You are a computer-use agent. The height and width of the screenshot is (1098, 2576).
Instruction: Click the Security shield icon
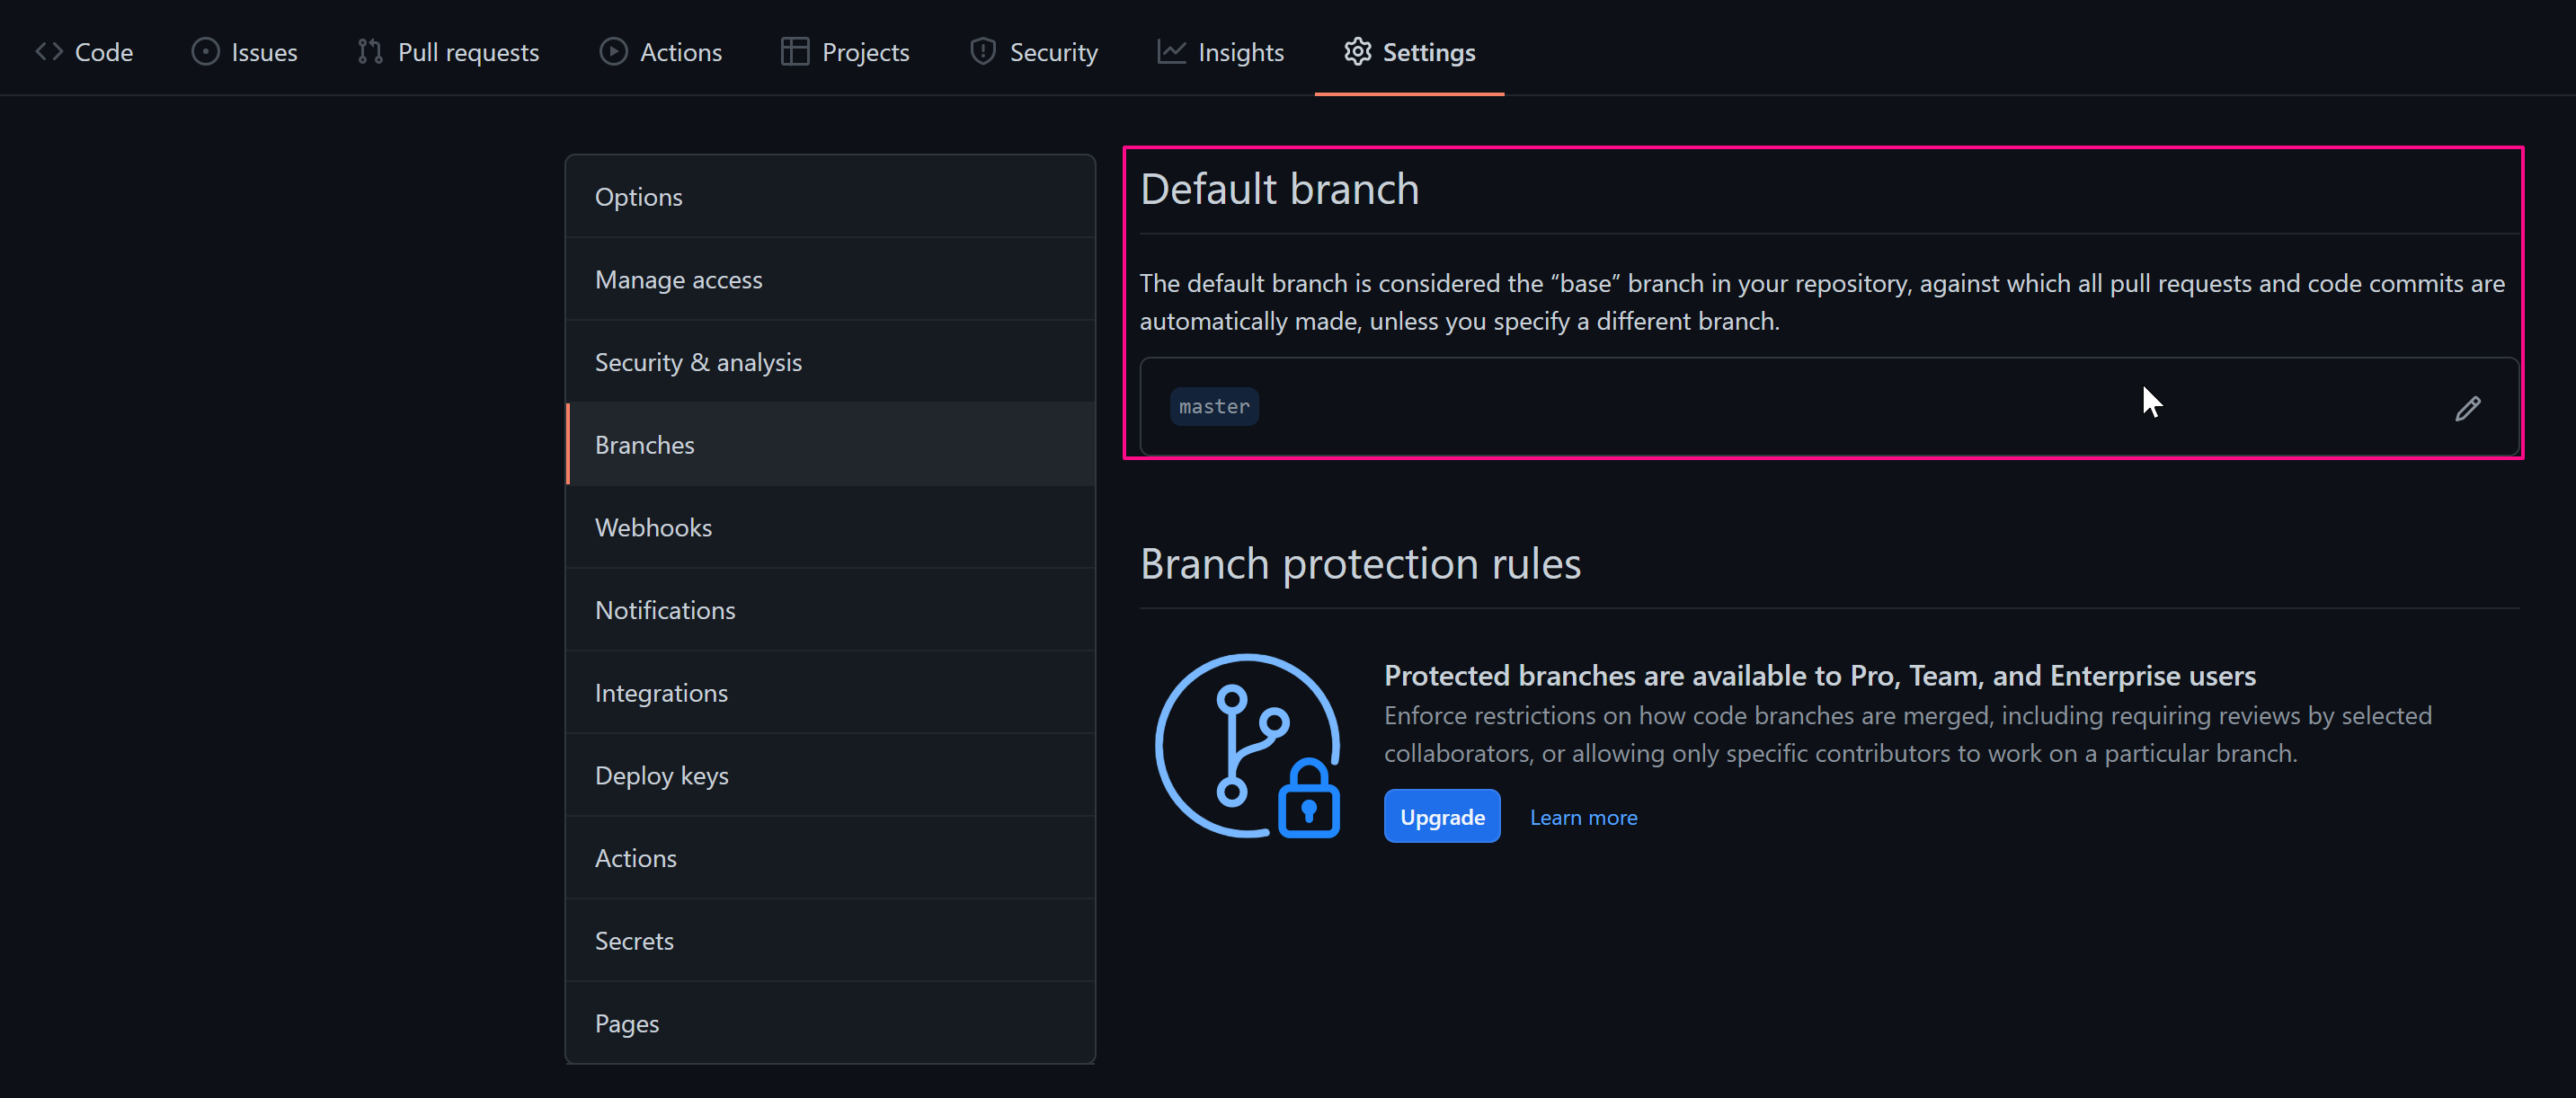click(983, 52)
